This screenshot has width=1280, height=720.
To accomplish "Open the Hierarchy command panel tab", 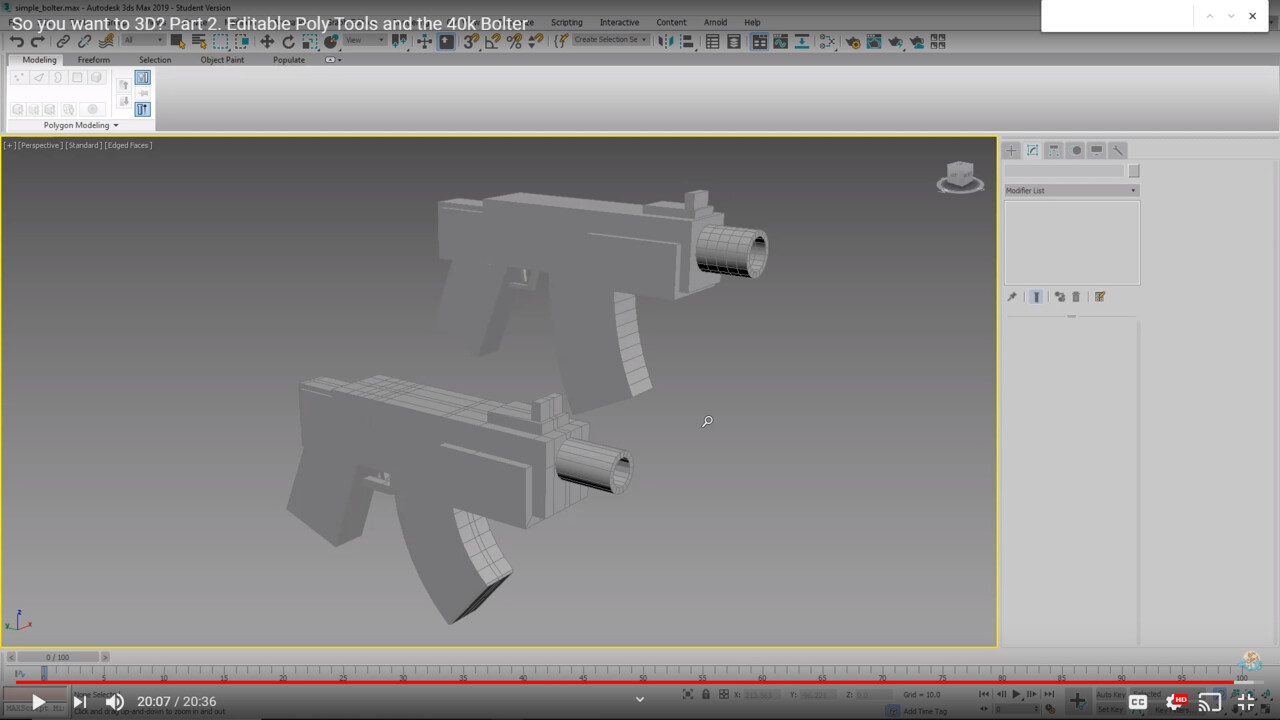I will coord(1054,150).
